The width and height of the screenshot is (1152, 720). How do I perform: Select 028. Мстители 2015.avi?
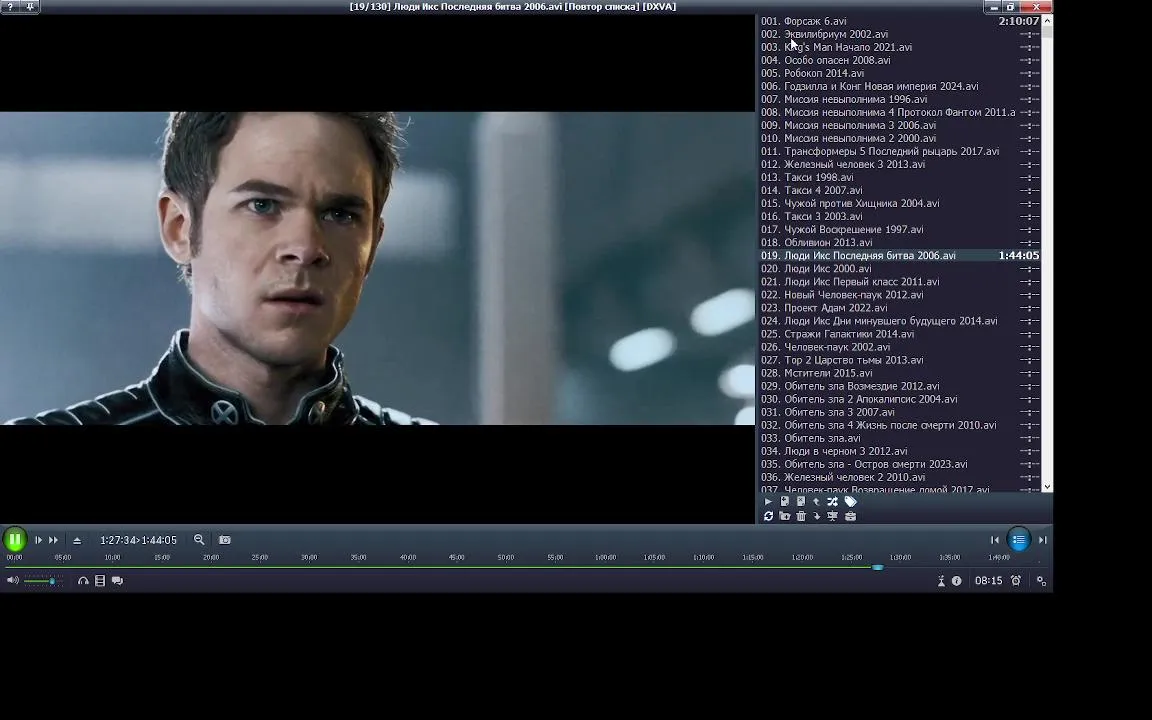(x=899, y=373)
